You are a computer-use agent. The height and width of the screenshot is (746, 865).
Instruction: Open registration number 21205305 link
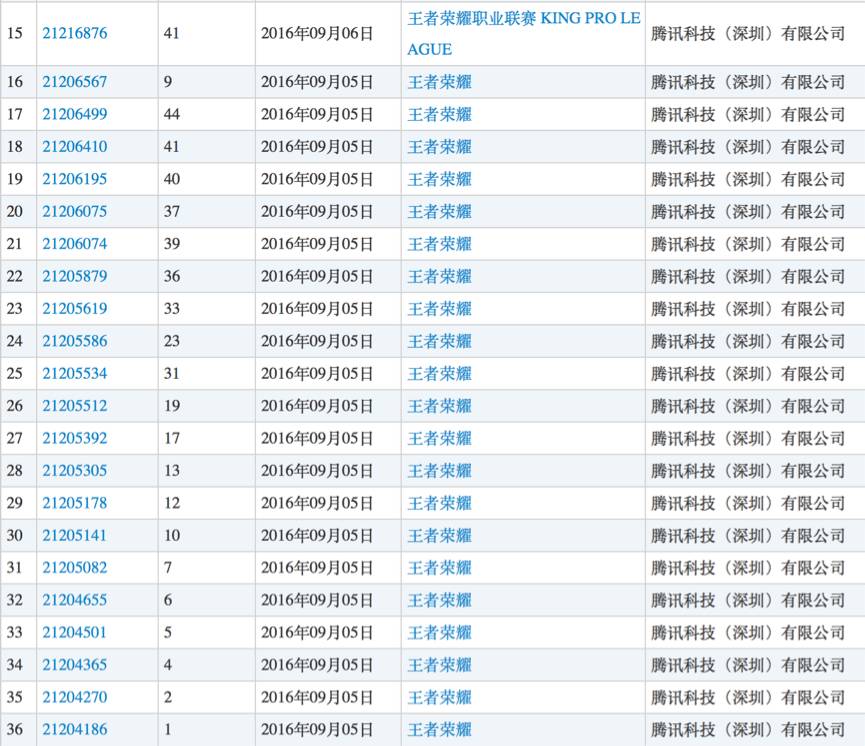pos(74,471)
